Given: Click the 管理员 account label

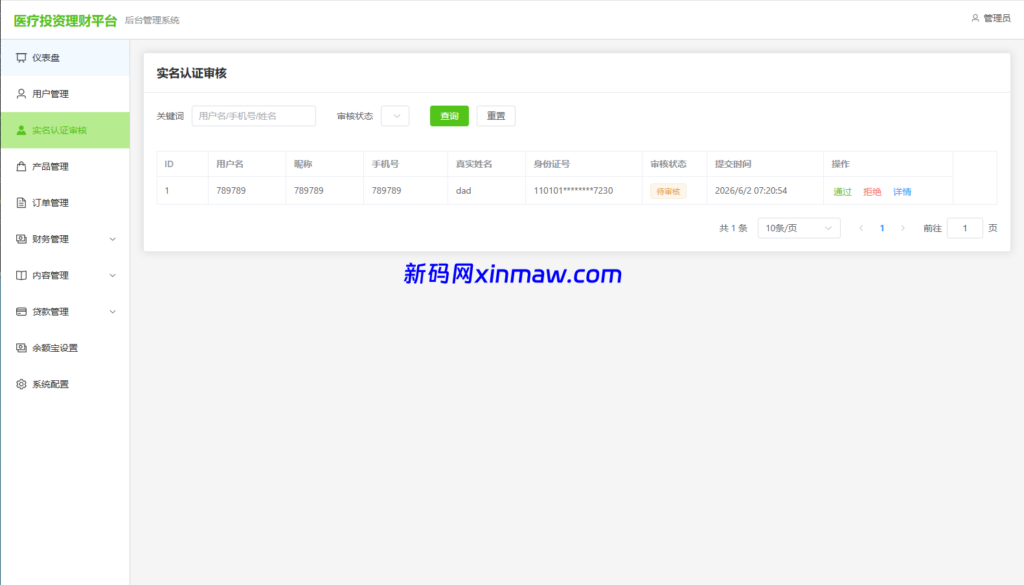Looking at the screenshot, I should click(997, 18).
